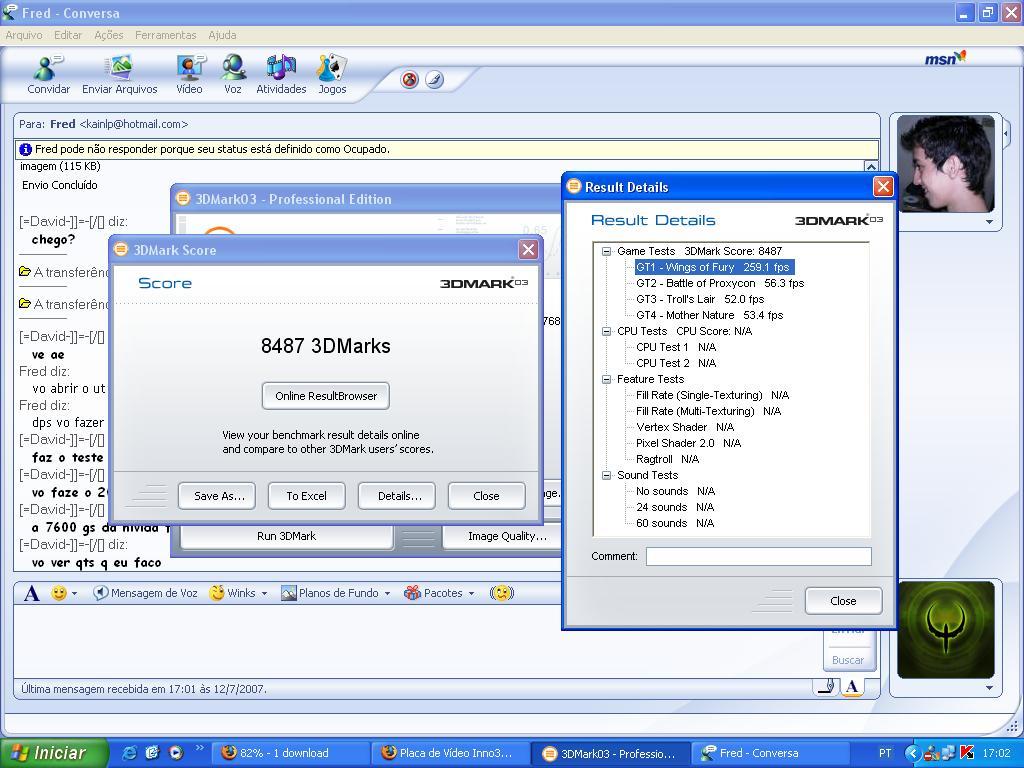Click the msn logo
Image resolution: width=1024 pixels, height=768 pixels.
945,59
